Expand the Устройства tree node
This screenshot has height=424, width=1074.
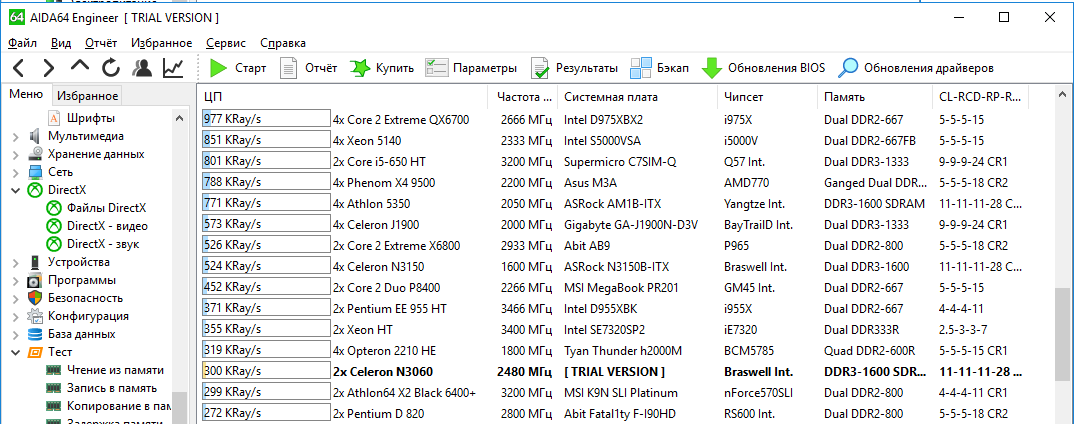coord(16,262)
